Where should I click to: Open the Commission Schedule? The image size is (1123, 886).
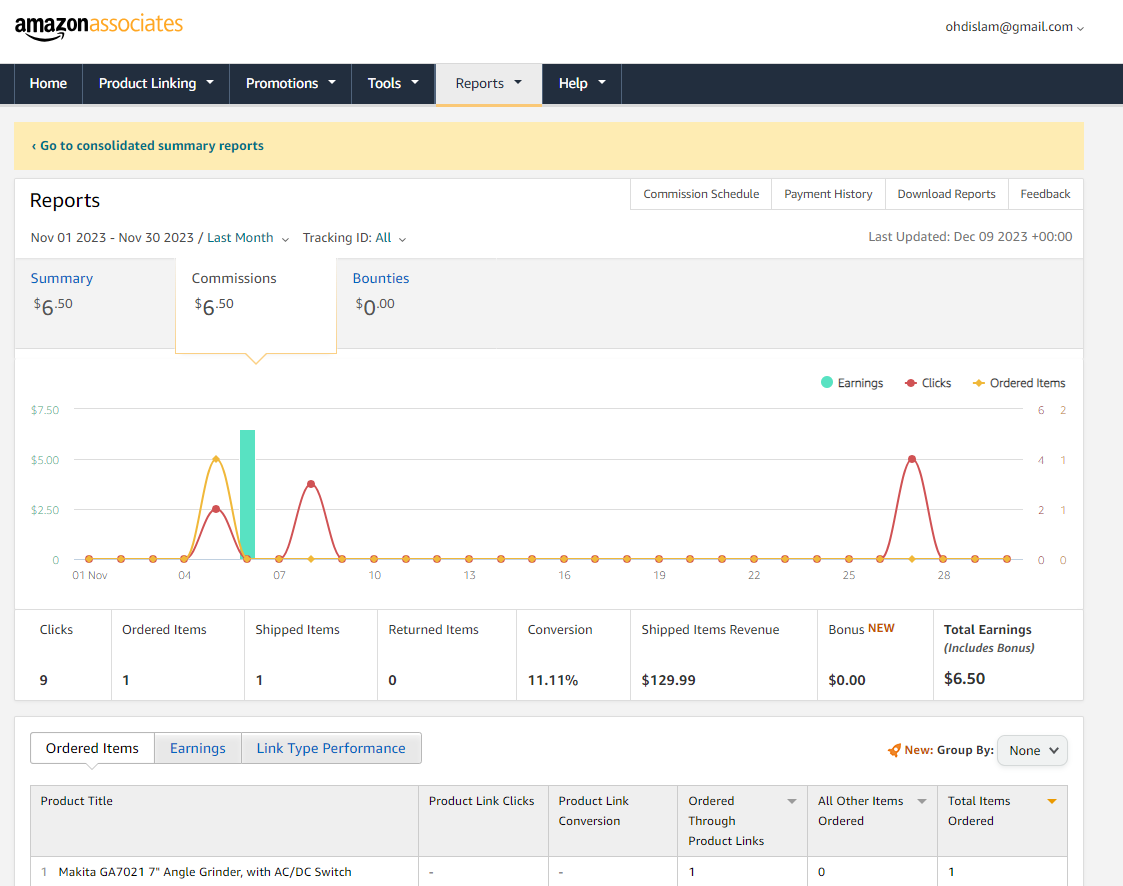coord(700,194)
